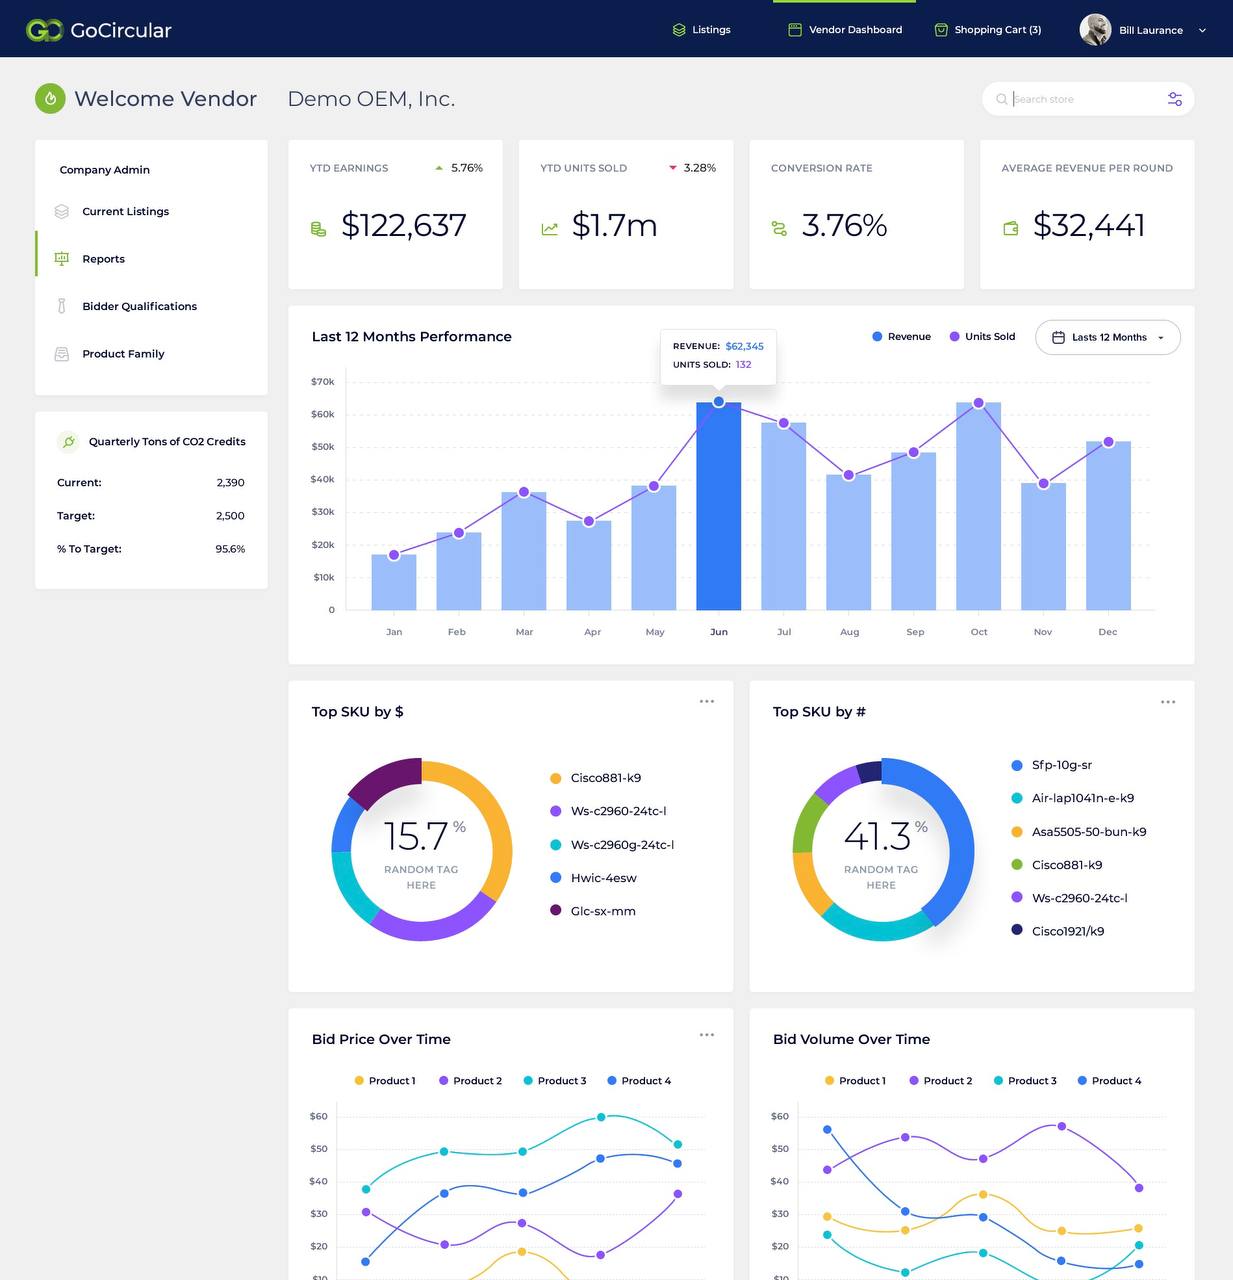This screenshot has height=1280, width=1233.
Task: Click the CO2 Credits leaf icon
Action: click(68, 441)
